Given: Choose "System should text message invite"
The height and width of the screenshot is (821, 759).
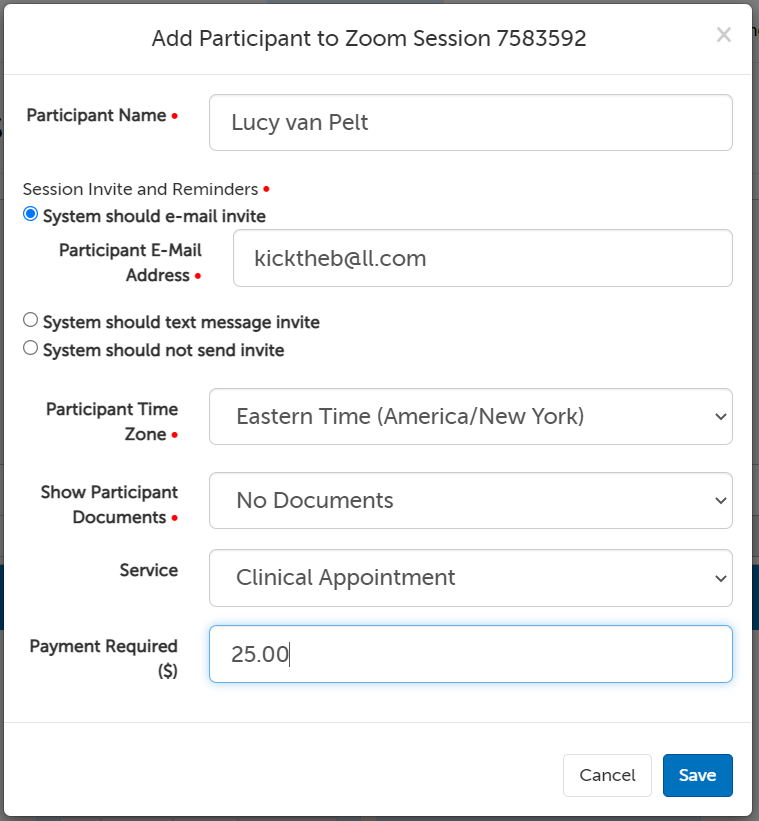Looking at the screenshot, I should tap(30, 320).
